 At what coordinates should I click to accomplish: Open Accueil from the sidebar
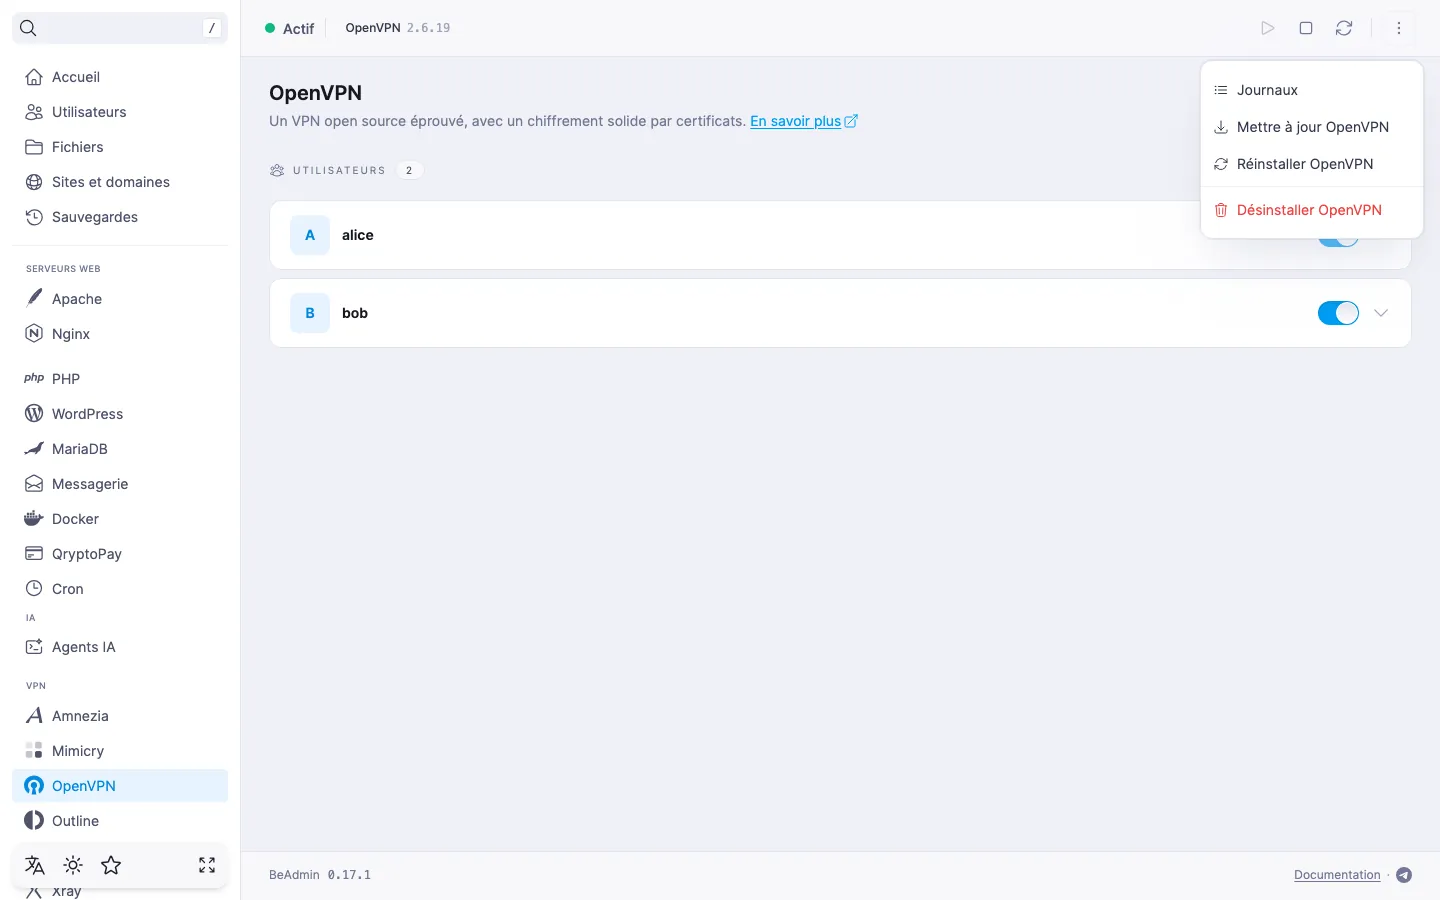[120, 77]
